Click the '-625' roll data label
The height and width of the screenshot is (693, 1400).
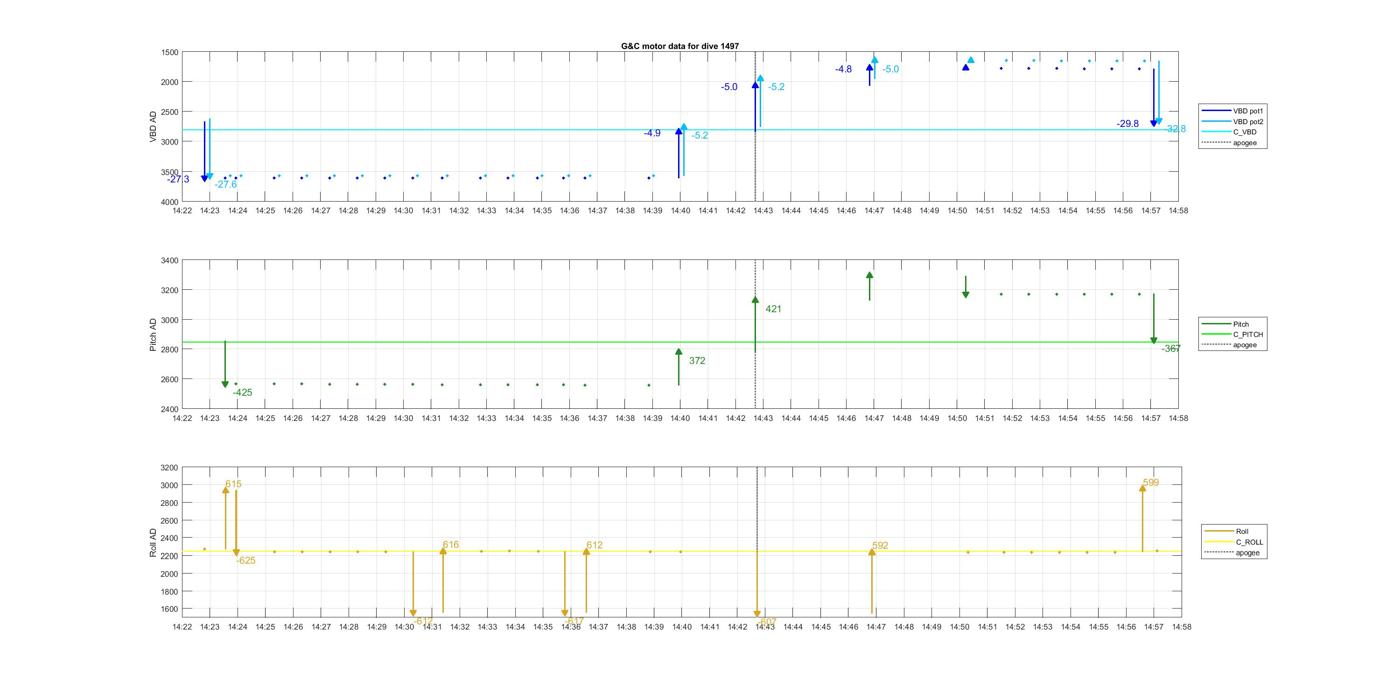click(246, 561)
